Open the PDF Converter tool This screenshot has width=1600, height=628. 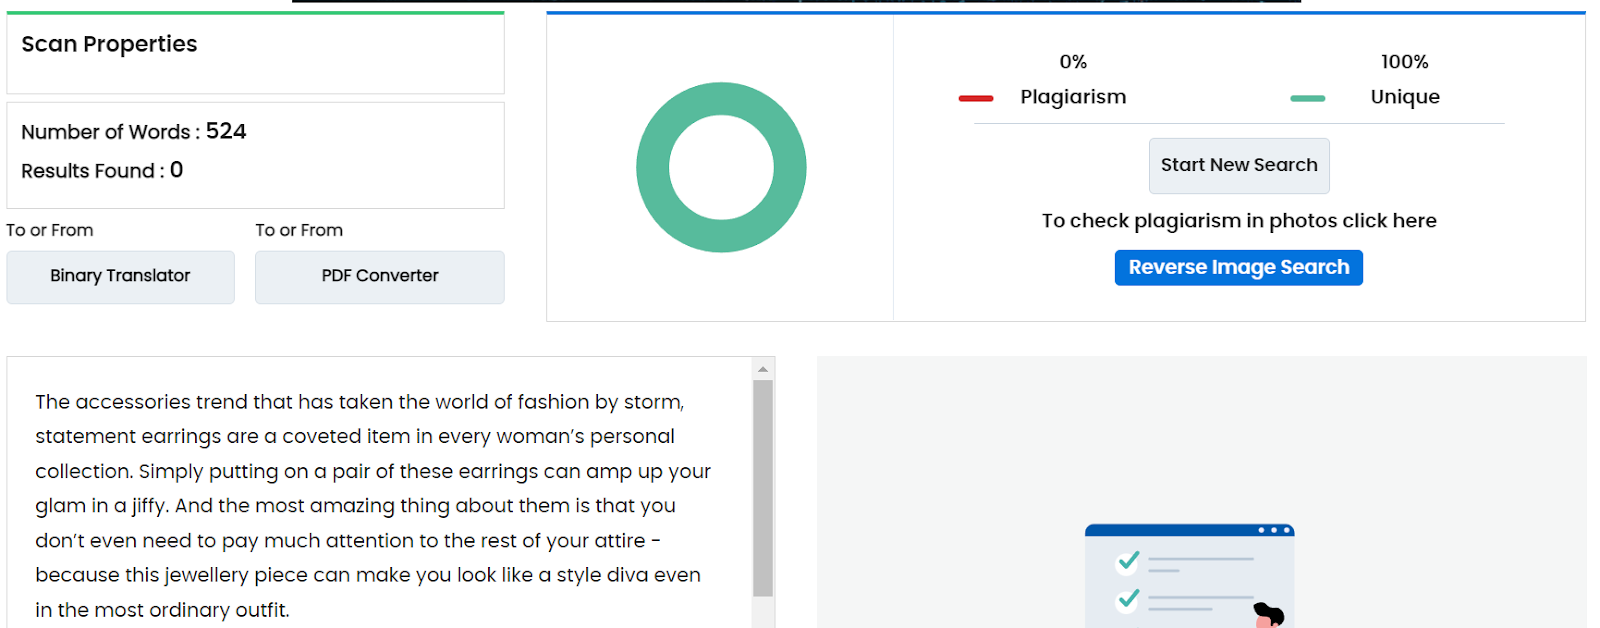click(380, 277)
